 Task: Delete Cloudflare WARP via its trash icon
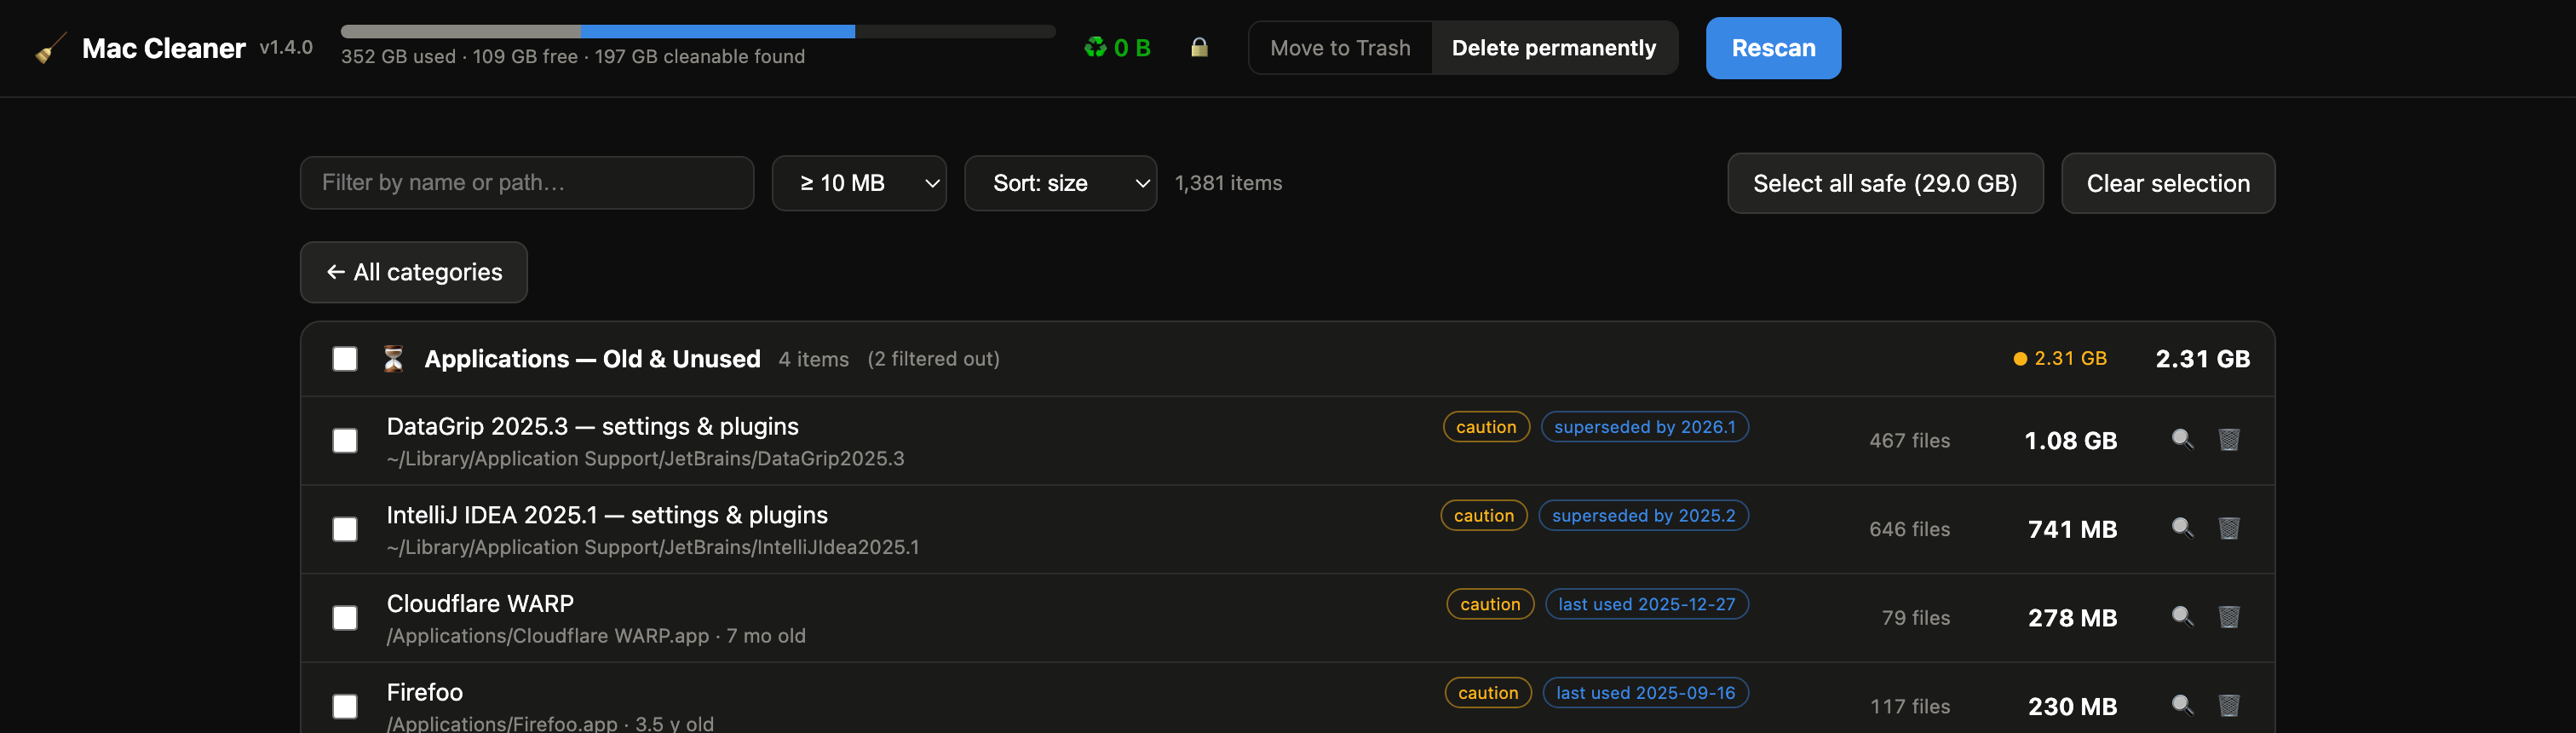click(x=2229, y=617)
